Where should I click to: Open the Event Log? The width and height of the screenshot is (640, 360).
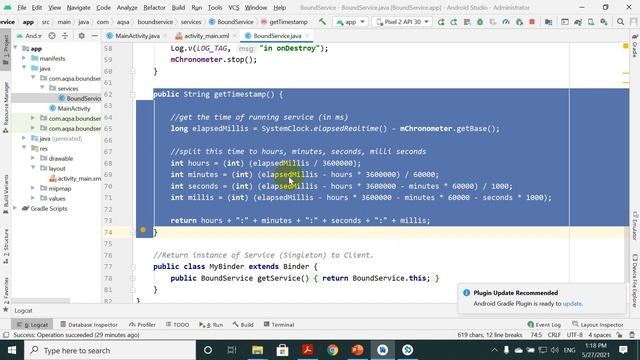[x=544, y=325]
